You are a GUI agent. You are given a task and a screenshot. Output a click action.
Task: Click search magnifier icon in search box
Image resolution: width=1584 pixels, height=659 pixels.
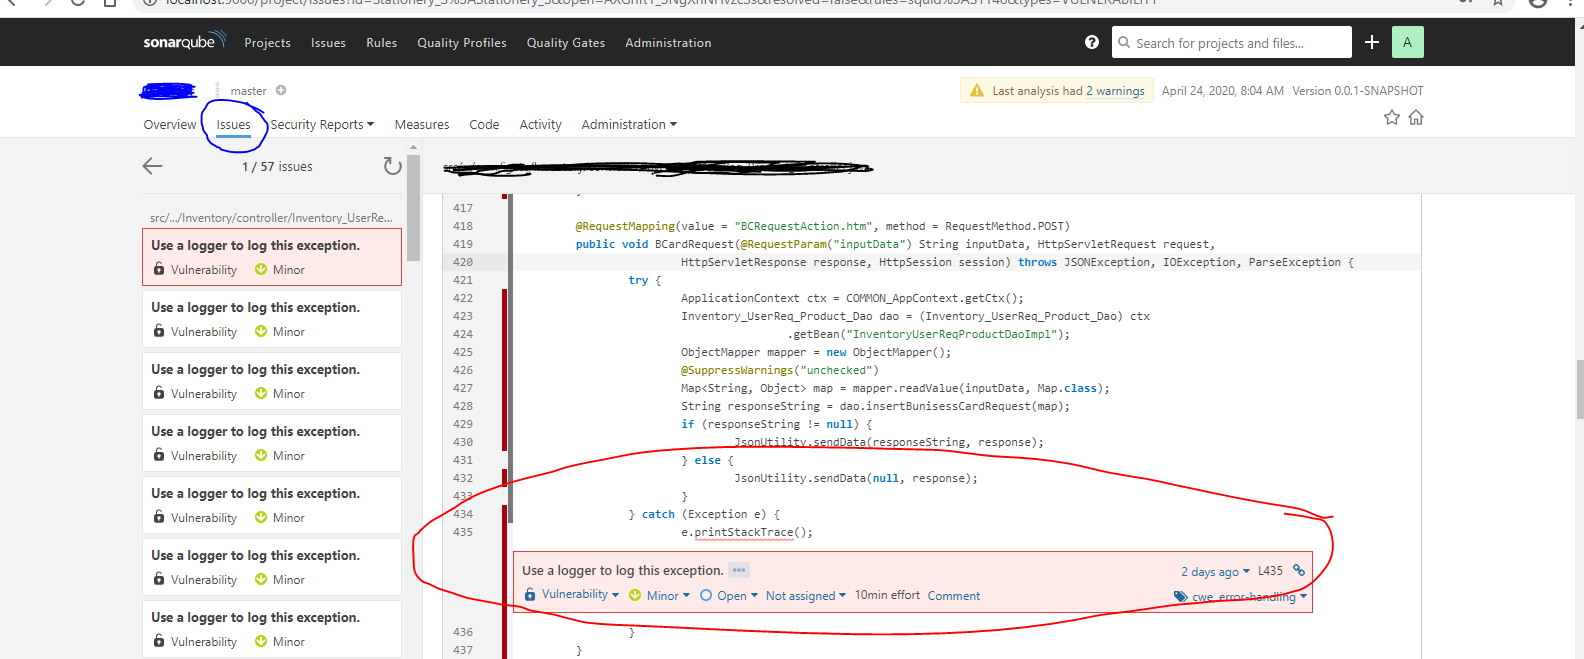point(1124,42)
